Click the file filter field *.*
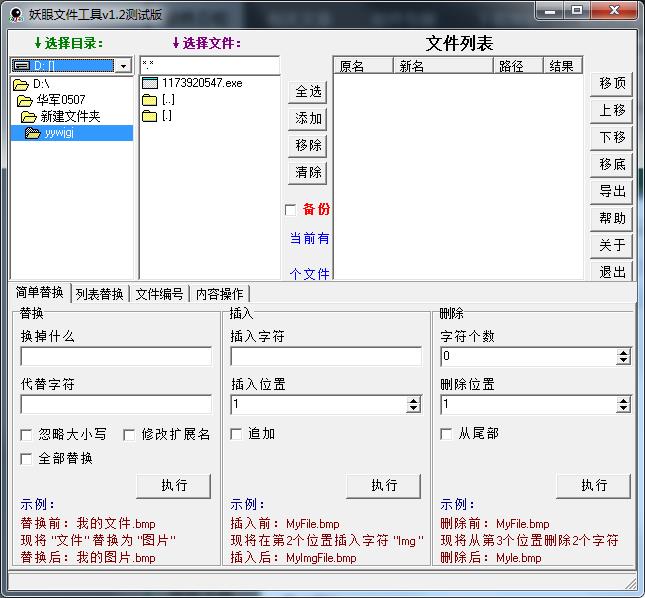This screenshot has height=598, width=645. [x=210, y=65]
